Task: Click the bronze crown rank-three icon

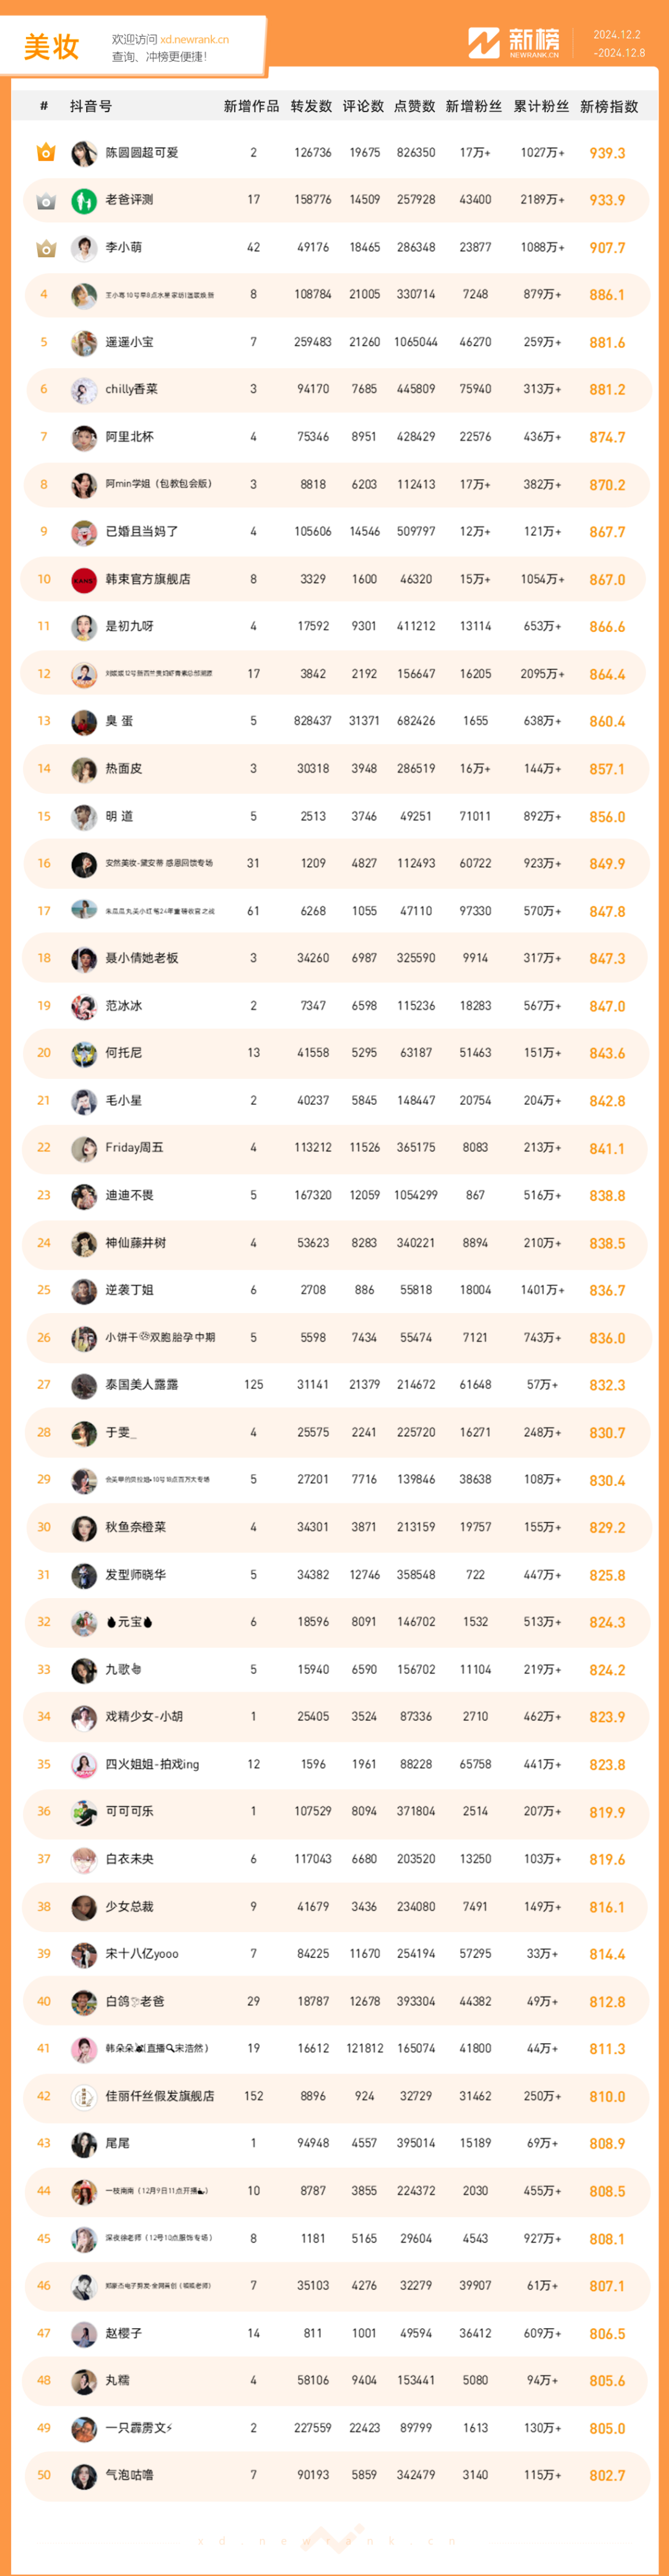Action: point(45,248)
